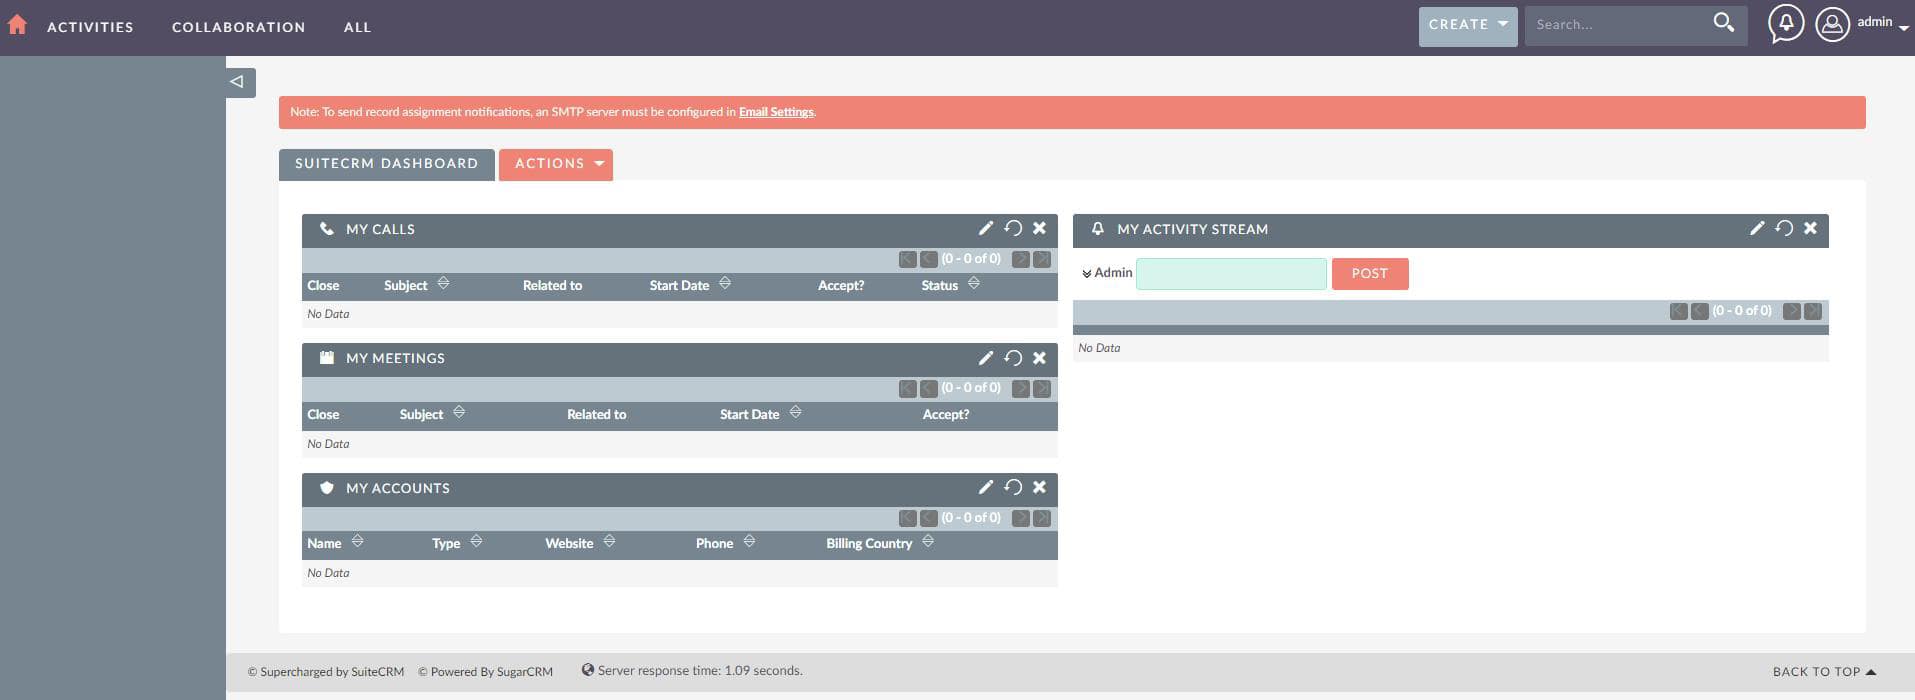
Task: Refresh the My Meetings dashlet
Action: coord(1013,358)
